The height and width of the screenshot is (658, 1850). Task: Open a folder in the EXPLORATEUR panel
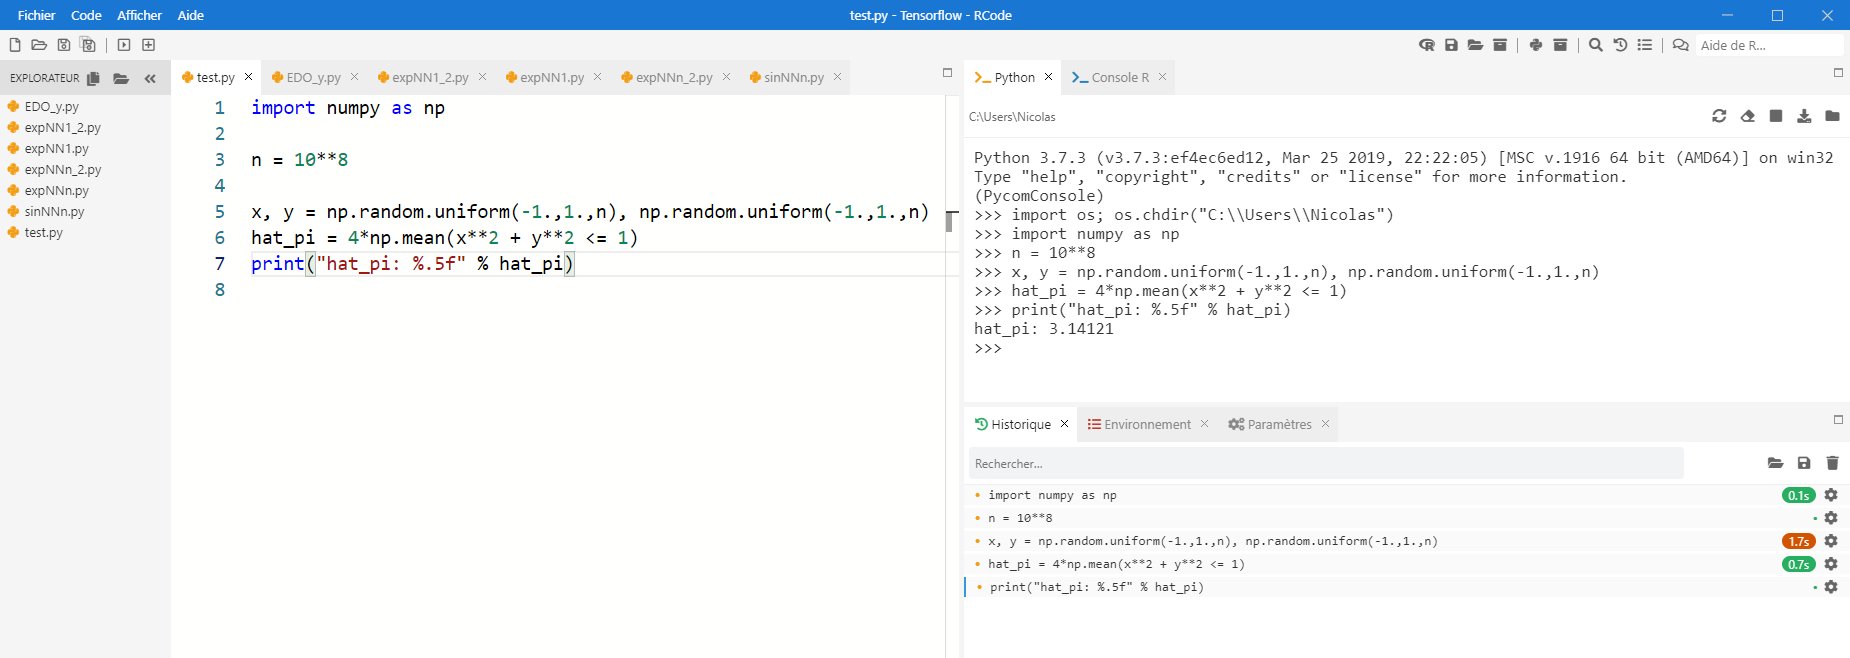(x=121, y=78)
